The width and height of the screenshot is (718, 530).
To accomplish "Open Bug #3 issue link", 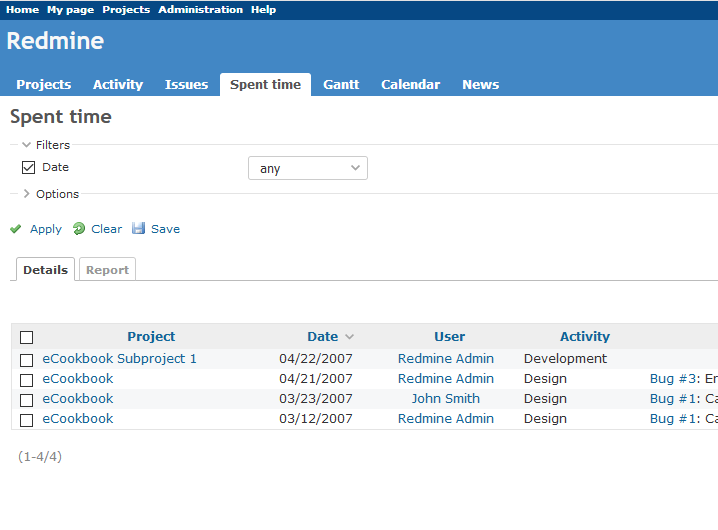I will click(674, 379).
